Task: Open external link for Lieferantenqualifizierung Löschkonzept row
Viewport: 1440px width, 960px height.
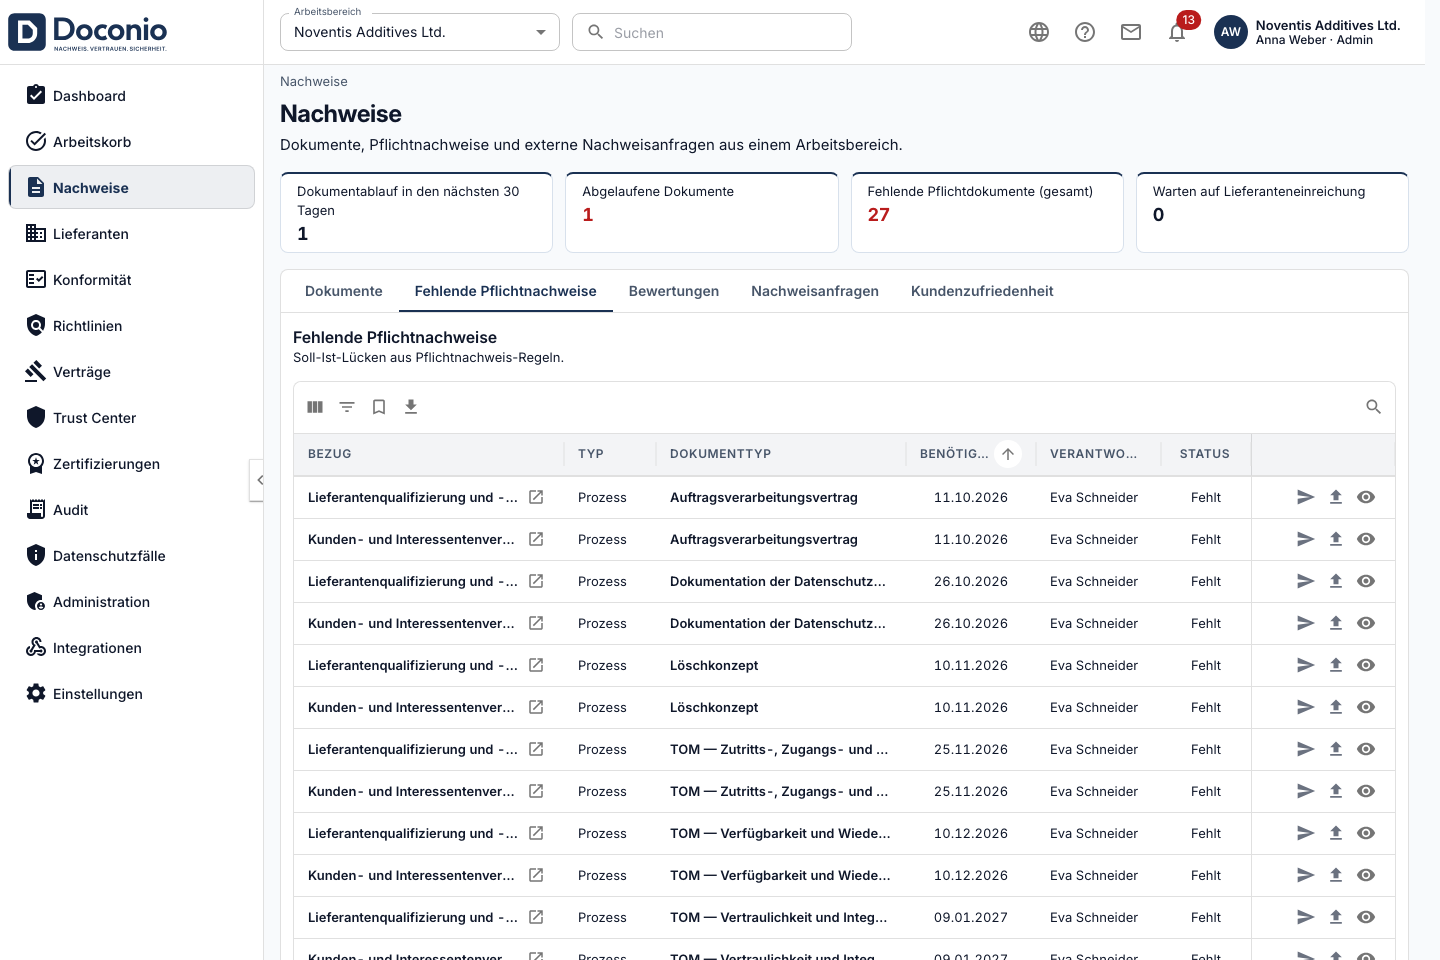Action: (x=536, y=665)
